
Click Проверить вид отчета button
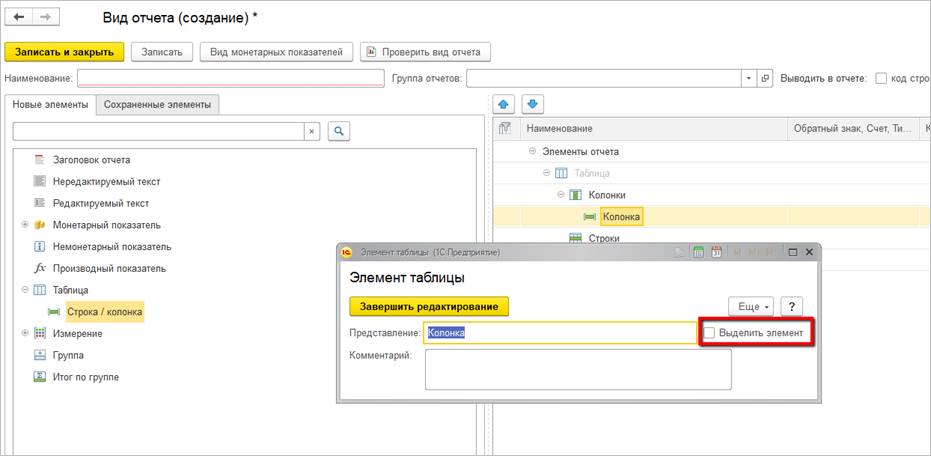coord(425,52)
